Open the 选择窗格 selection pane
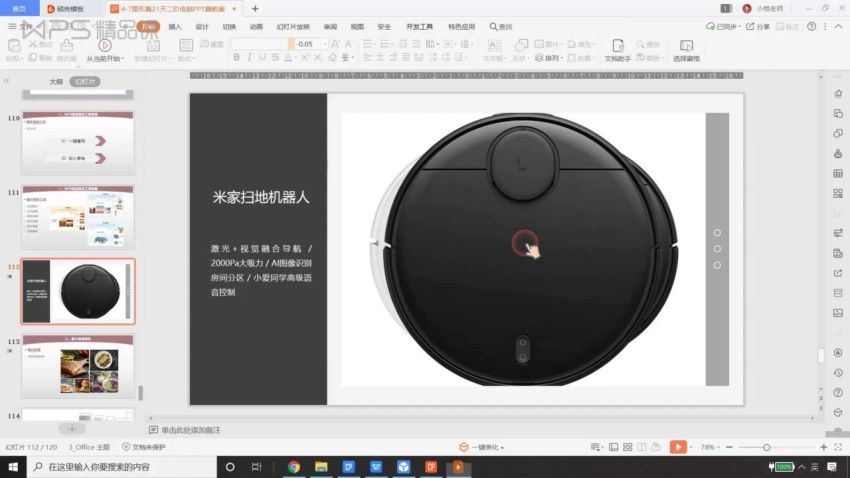This screenshot has height=478, width=850. coord(686,50)
